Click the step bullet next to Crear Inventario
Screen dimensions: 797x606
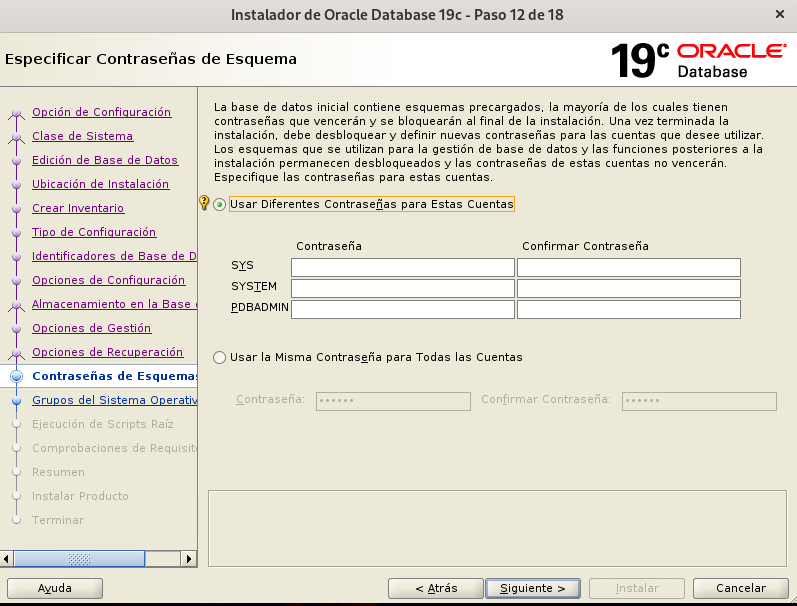coord(16,209)
